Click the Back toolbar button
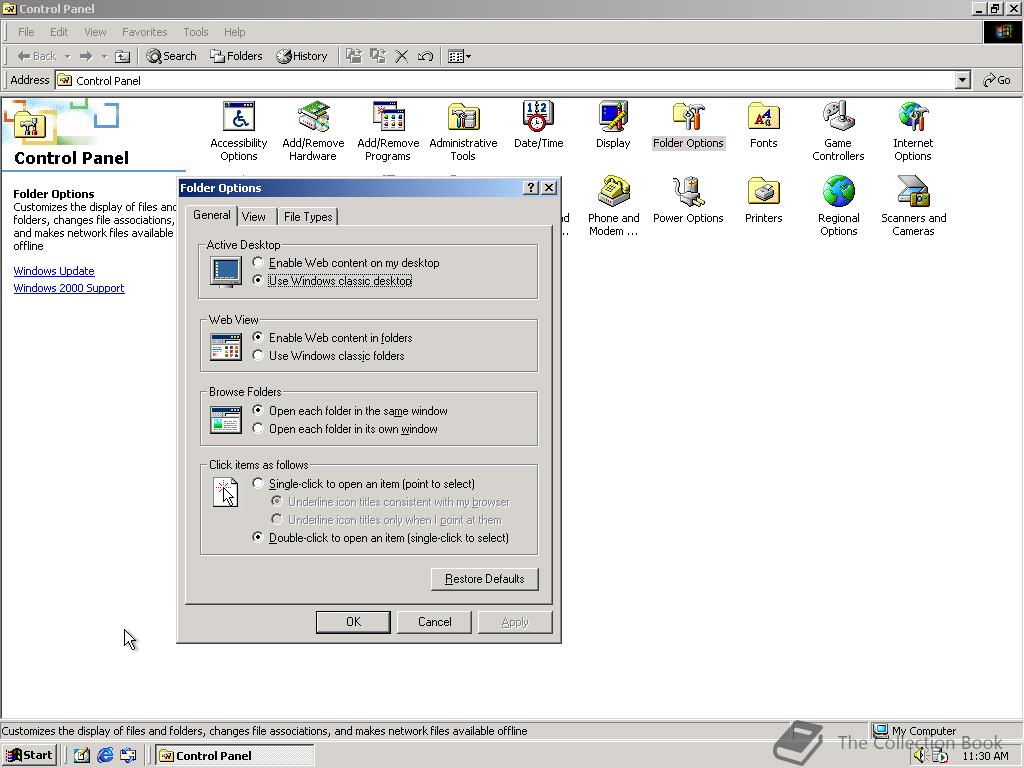The image size is (1024, 768). pos(37,56)
